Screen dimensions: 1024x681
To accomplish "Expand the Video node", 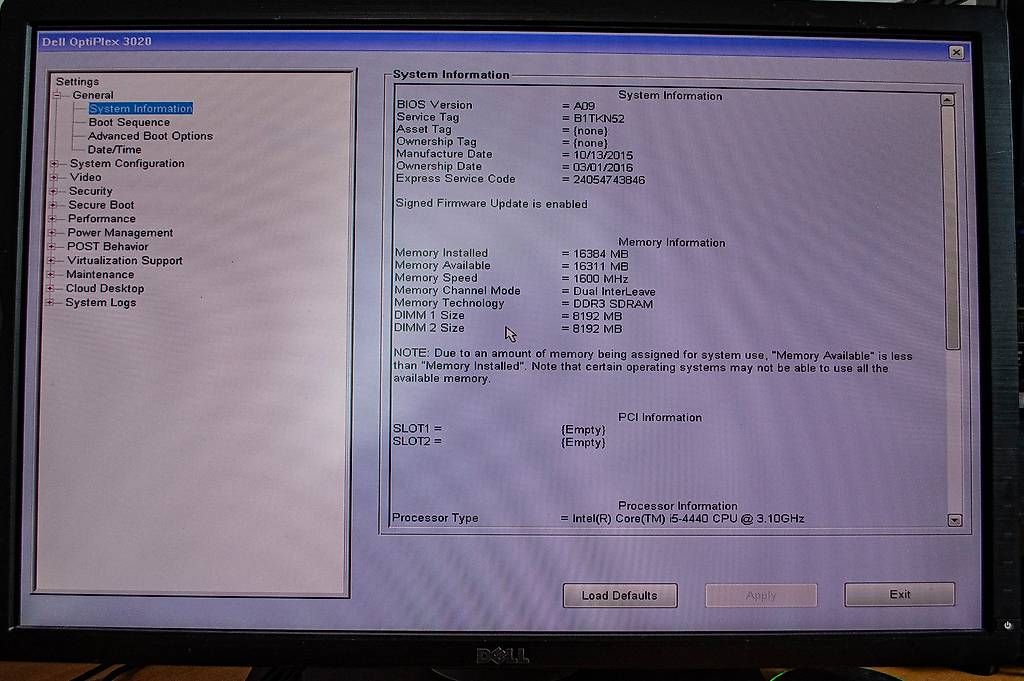I will [x=54, y=178].
